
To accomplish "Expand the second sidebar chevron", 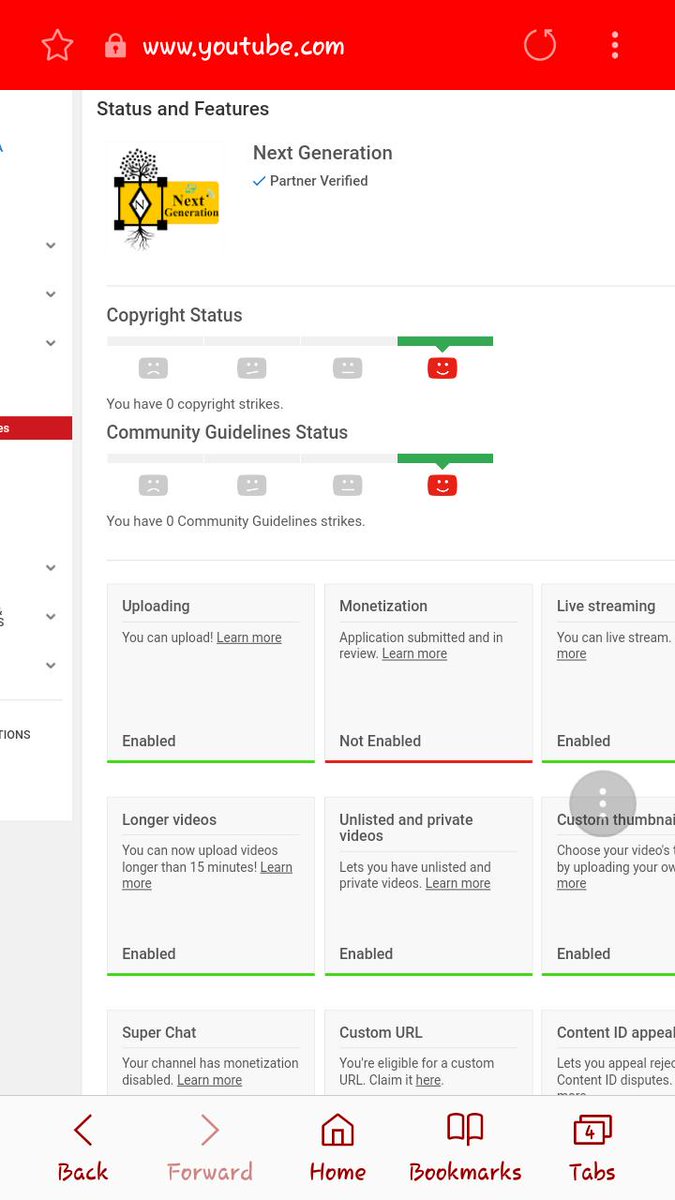I will click(x=51, y=294).
